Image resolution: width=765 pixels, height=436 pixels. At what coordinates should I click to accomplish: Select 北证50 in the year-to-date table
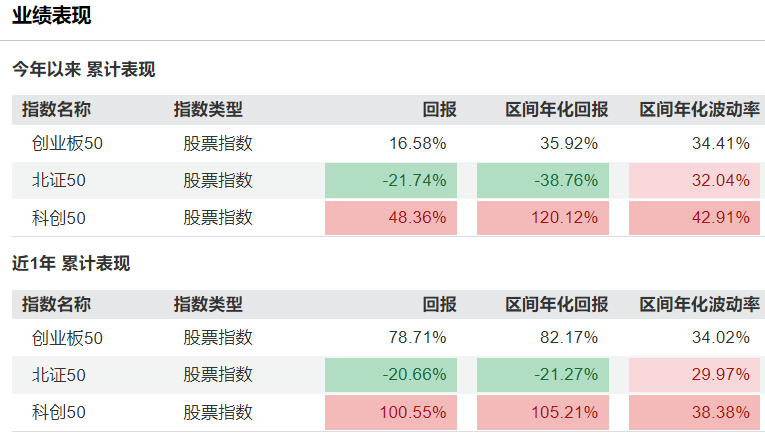[59, 180]
